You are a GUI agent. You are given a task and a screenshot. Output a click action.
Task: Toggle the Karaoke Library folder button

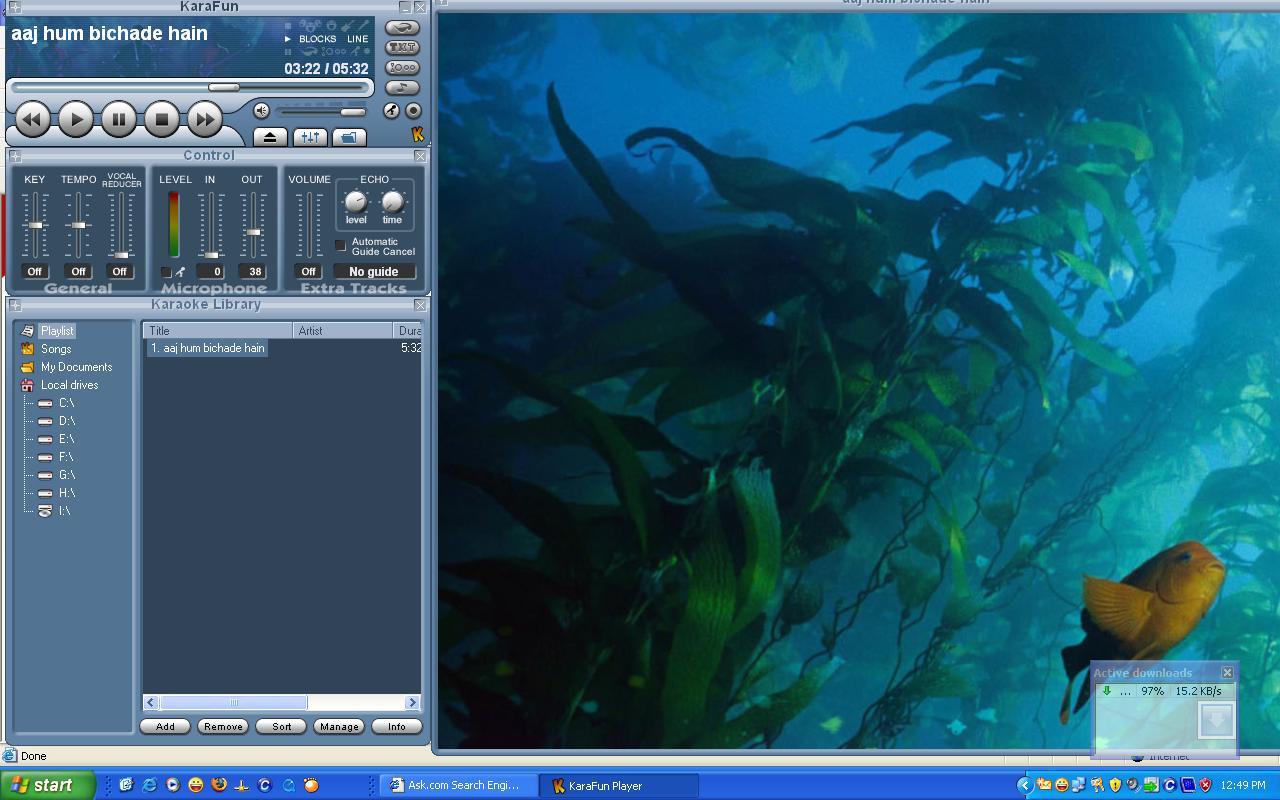349,137
